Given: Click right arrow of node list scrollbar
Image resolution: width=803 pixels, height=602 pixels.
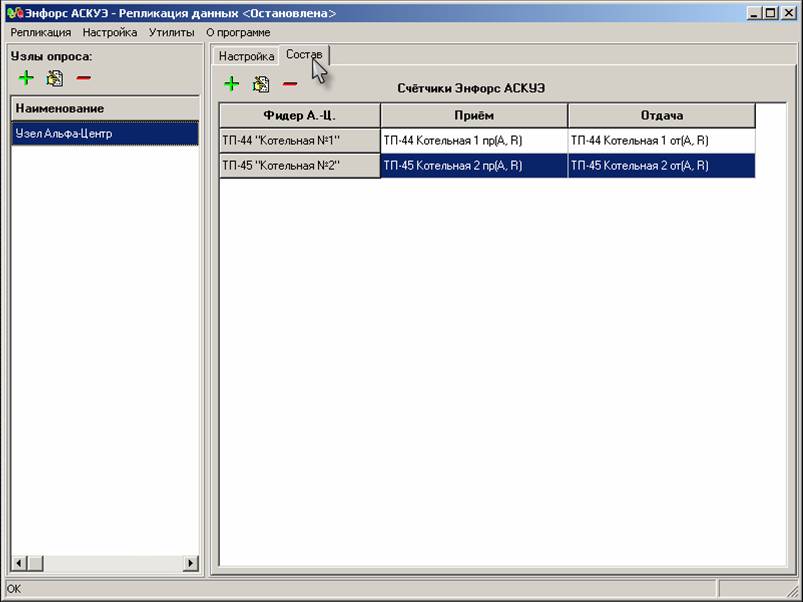Looking at the screenshot, I should (x=191, y=563).
